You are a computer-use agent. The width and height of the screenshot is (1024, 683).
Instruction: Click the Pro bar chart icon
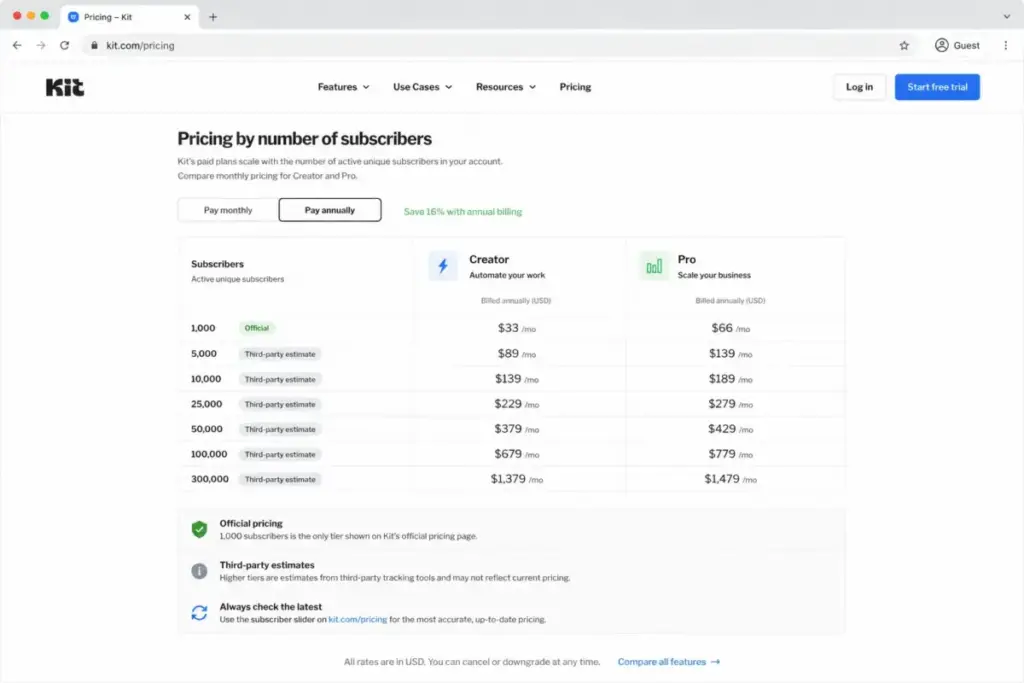(654, 266)
